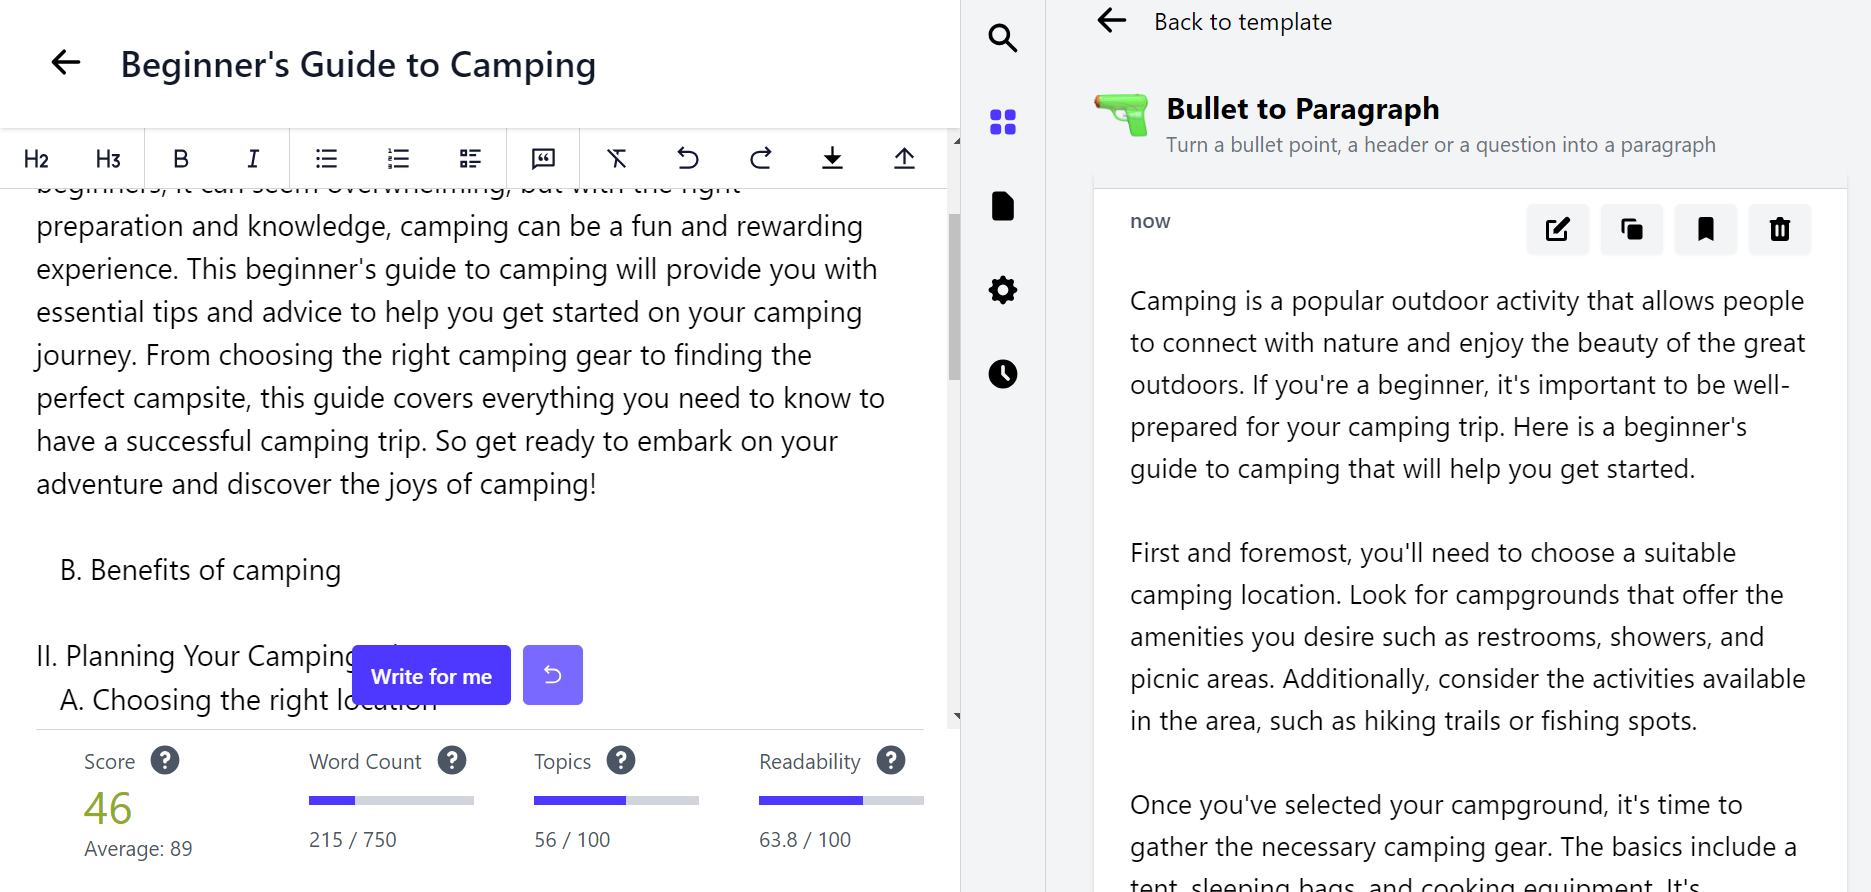Viewport: 1871px width, 892px height.
Task: Click the '56 / 100' topics value
Action: tap(572, 840)
